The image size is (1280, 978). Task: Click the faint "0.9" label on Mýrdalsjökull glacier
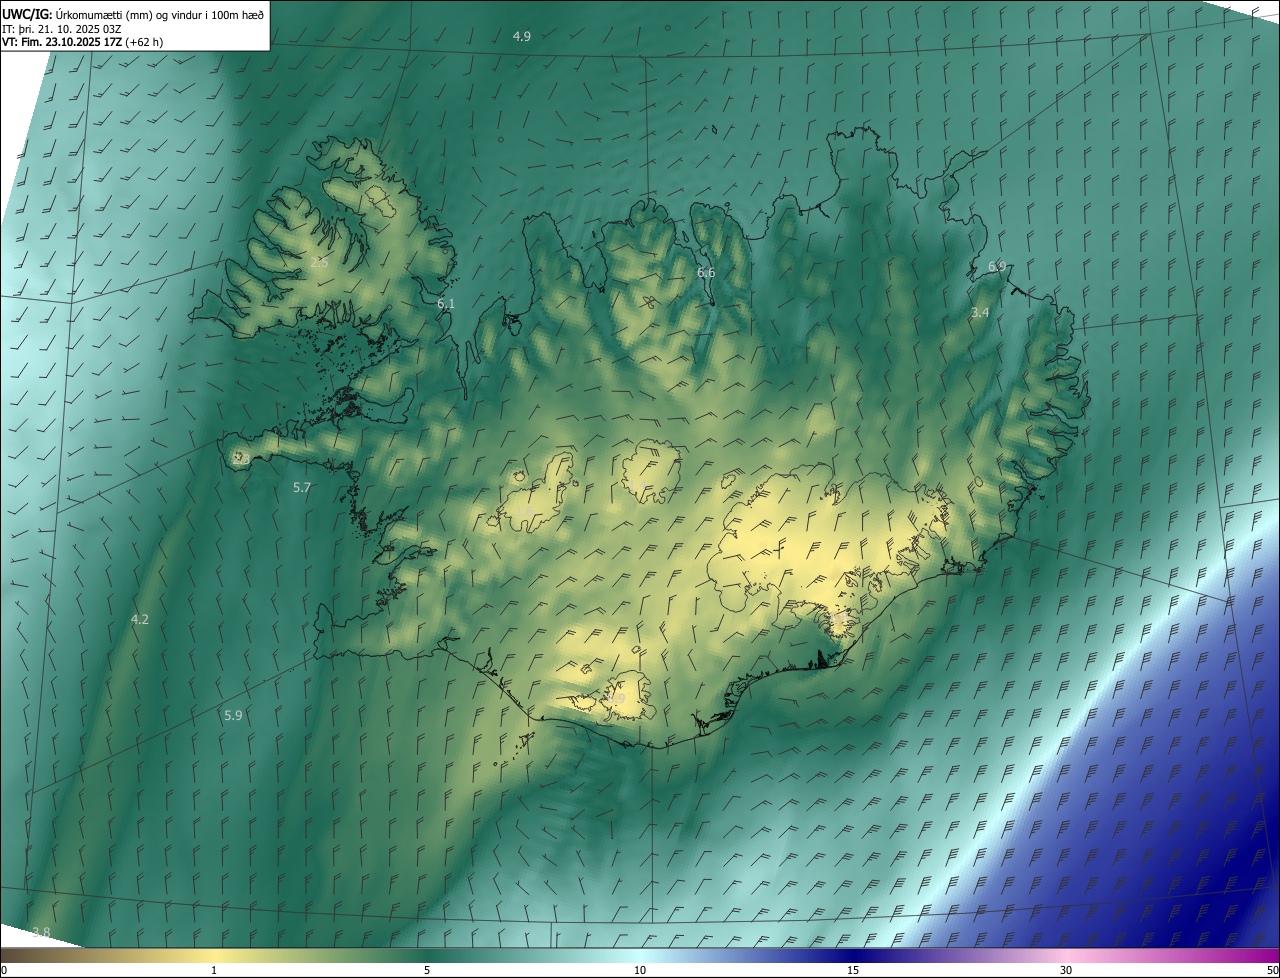point(616,699)
